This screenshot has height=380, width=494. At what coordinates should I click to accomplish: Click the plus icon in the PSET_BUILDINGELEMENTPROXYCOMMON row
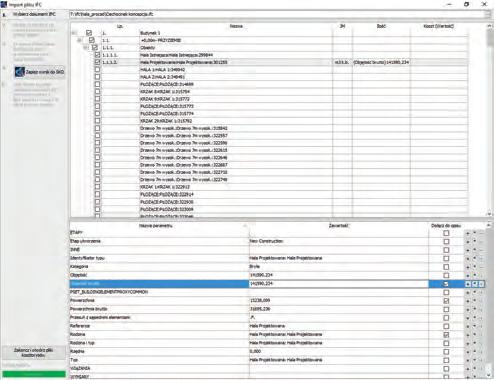click(468, 293)
